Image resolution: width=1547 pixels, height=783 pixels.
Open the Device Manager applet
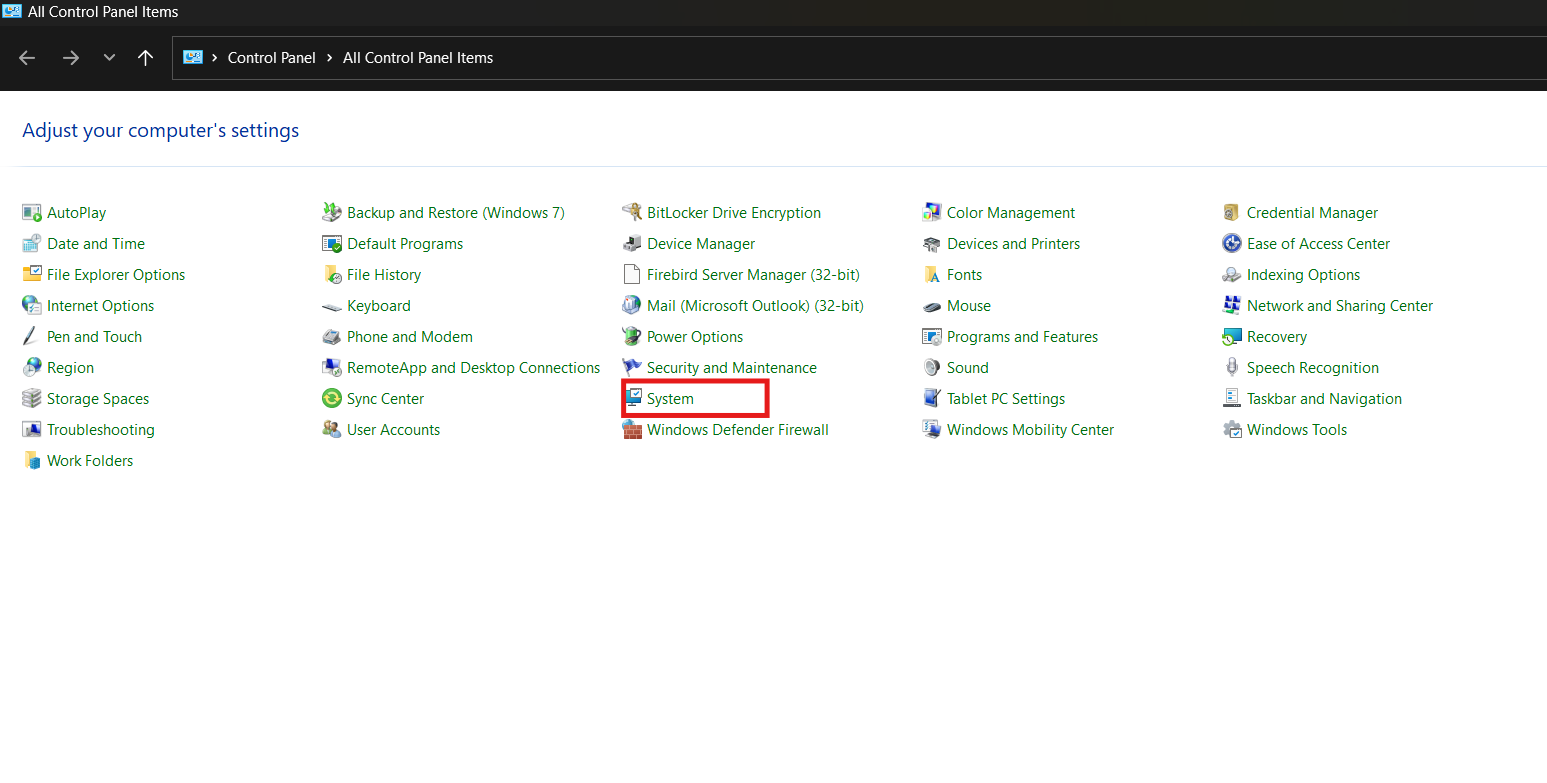click(x=701, y=243)
